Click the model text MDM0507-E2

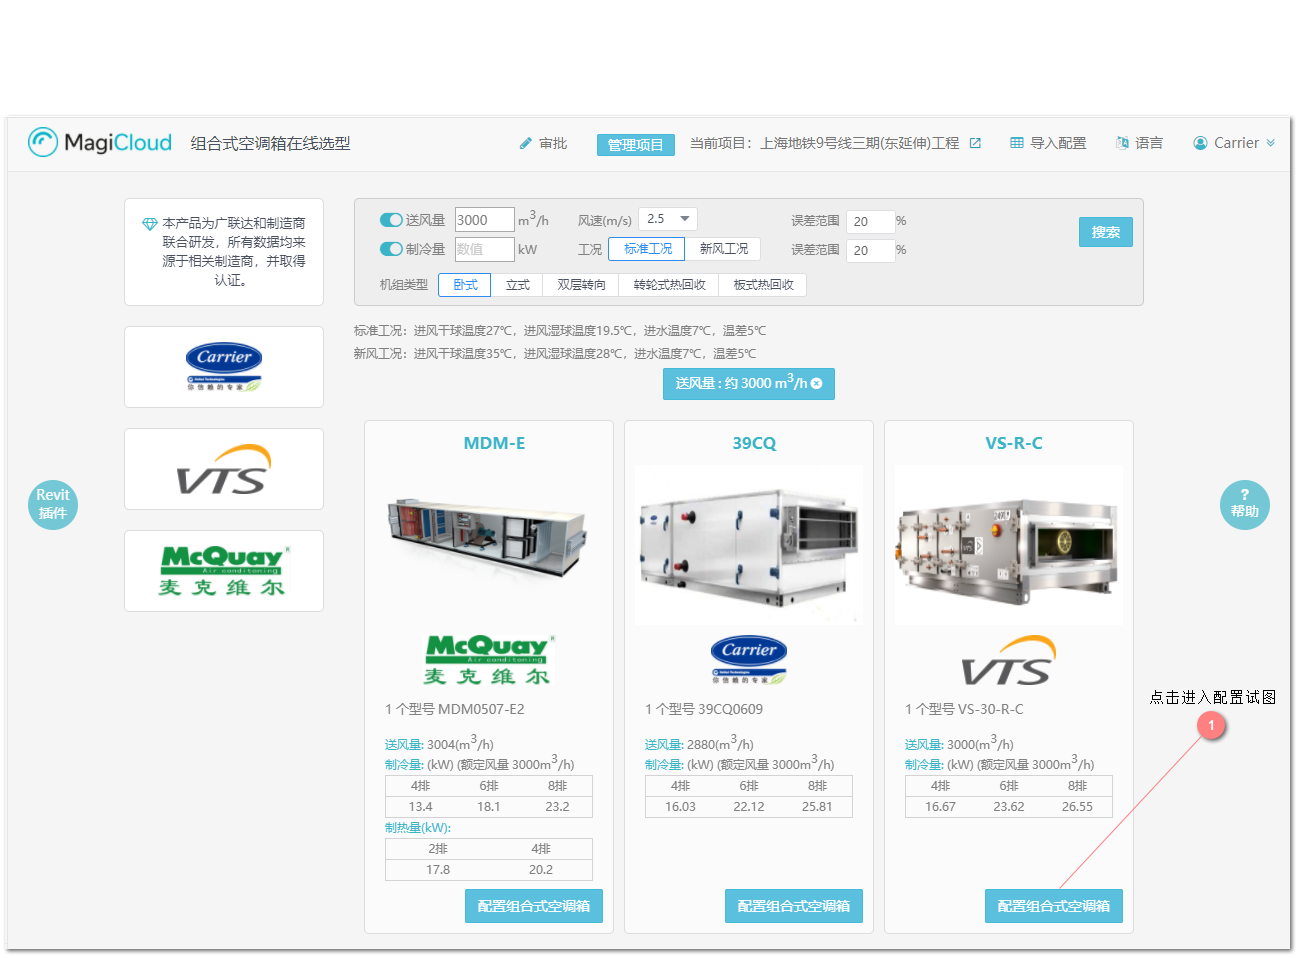[481, 709]
